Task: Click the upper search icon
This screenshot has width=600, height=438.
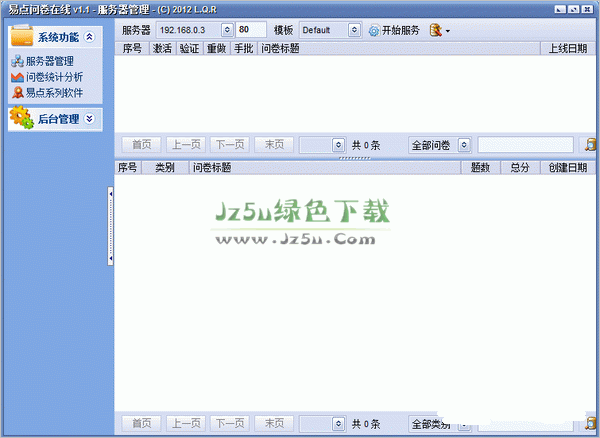Action: click(x=591, y=145)
